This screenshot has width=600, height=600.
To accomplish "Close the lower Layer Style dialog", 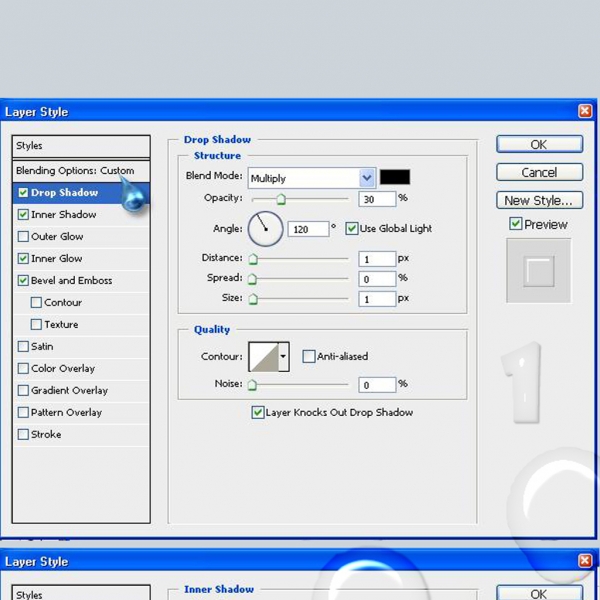I will pos(584,561).
